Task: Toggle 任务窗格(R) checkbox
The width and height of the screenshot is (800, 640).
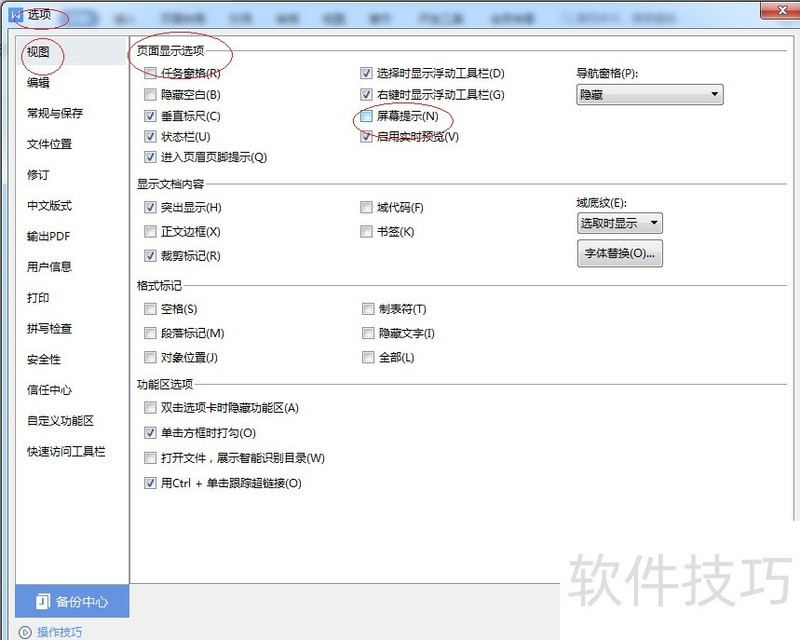Action: click(150, 73)
